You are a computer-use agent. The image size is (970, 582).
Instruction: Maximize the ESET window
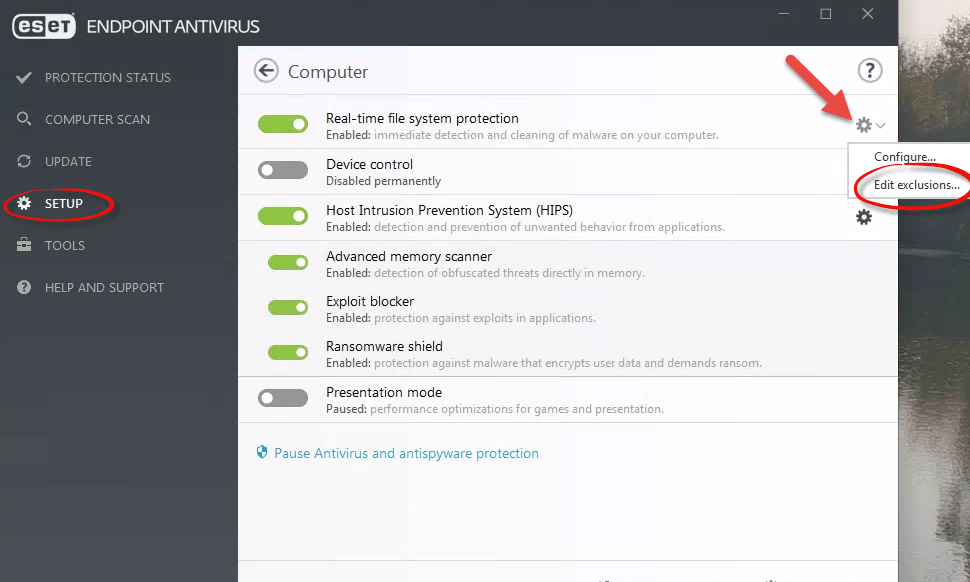[x=825, y=14]
